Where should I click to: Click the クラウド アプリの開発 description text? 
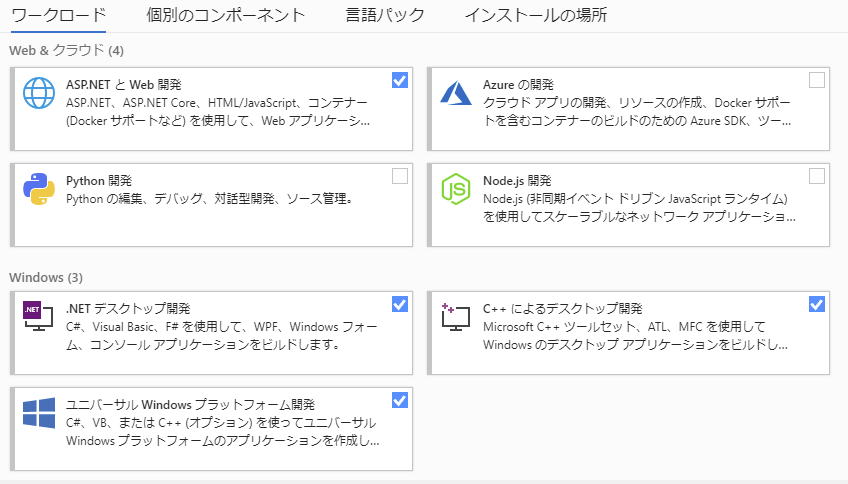pyautogui.click(x=637, y=112)
